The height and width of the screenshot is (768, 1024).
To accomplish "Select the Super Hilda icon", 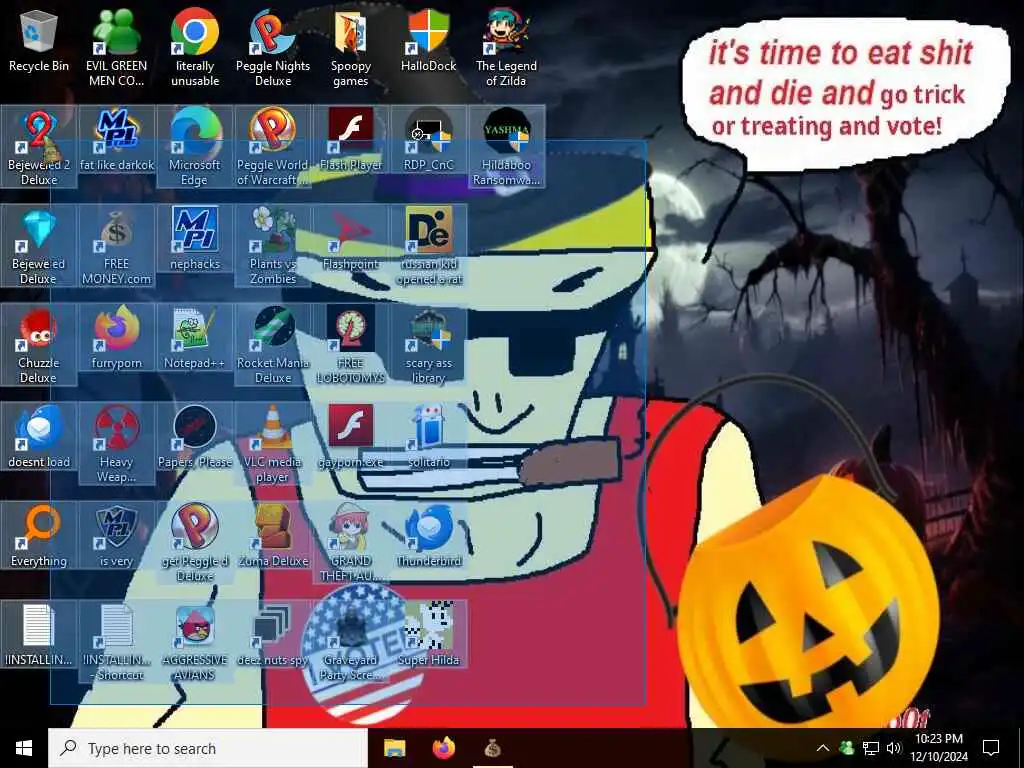I will (x=428, y=635).
